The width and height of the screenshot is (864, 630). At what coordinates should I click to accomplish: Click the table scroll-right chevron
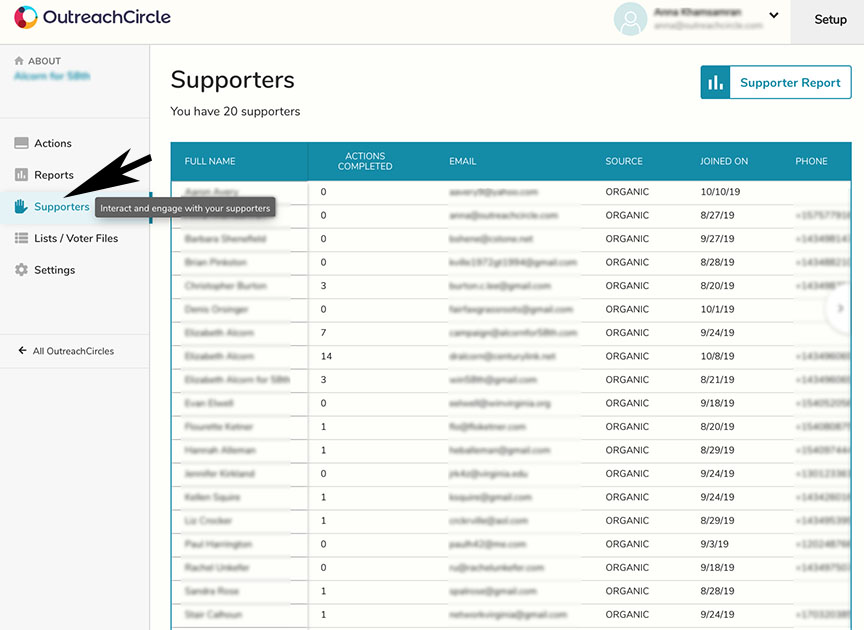pyautogui.click(x=840, y=309)
